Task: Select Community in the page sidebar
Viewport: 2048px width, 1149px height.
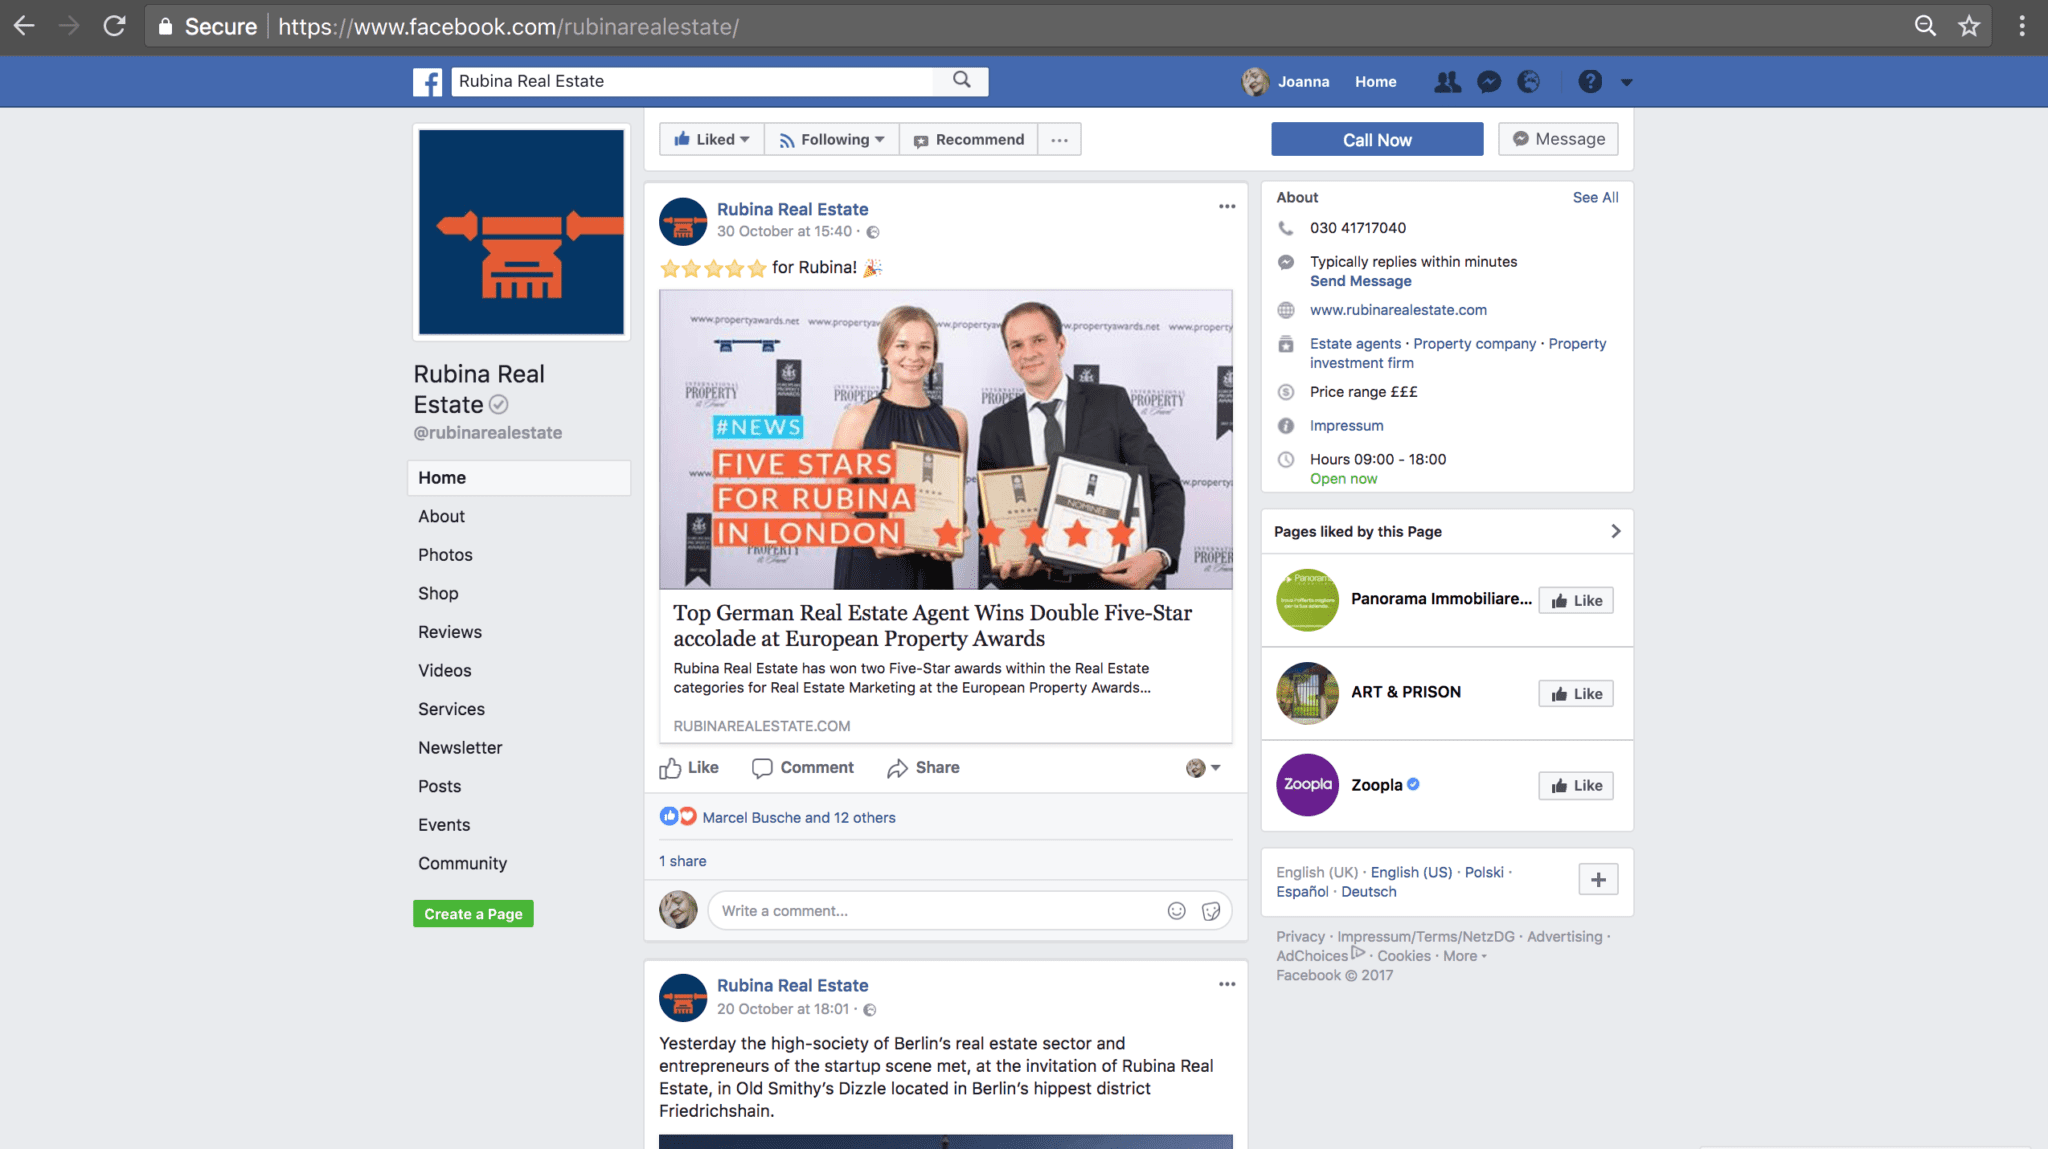Action: point(462,863)
